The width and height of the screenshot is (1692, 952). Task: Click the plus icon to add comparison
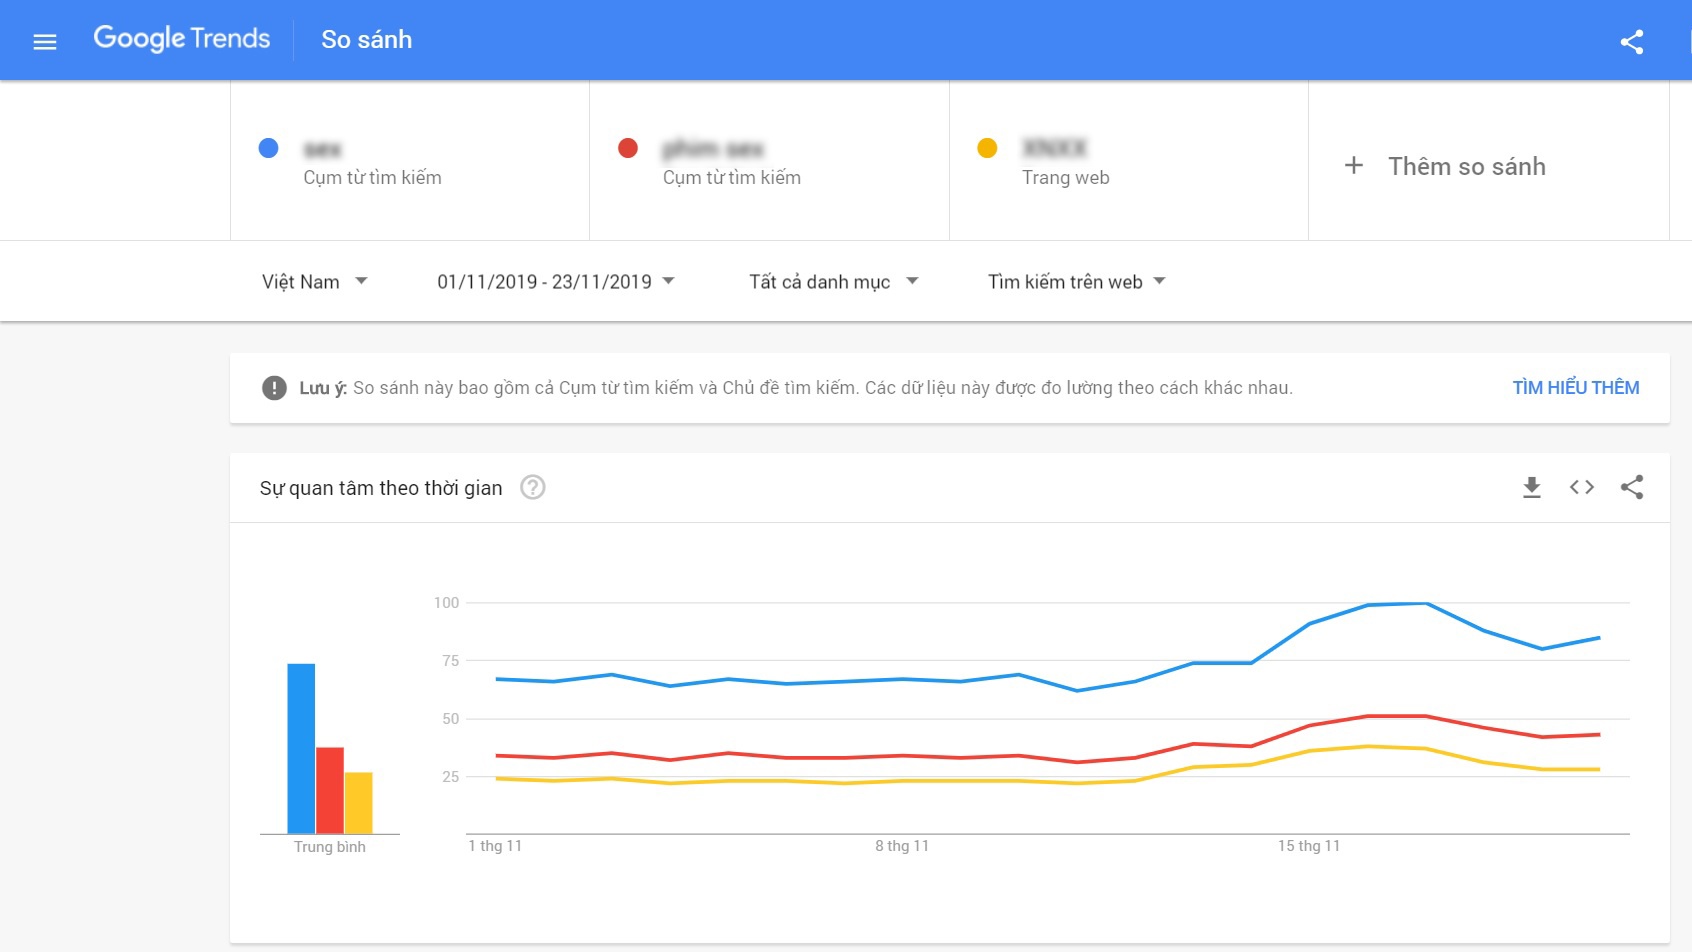(1353, 165)
